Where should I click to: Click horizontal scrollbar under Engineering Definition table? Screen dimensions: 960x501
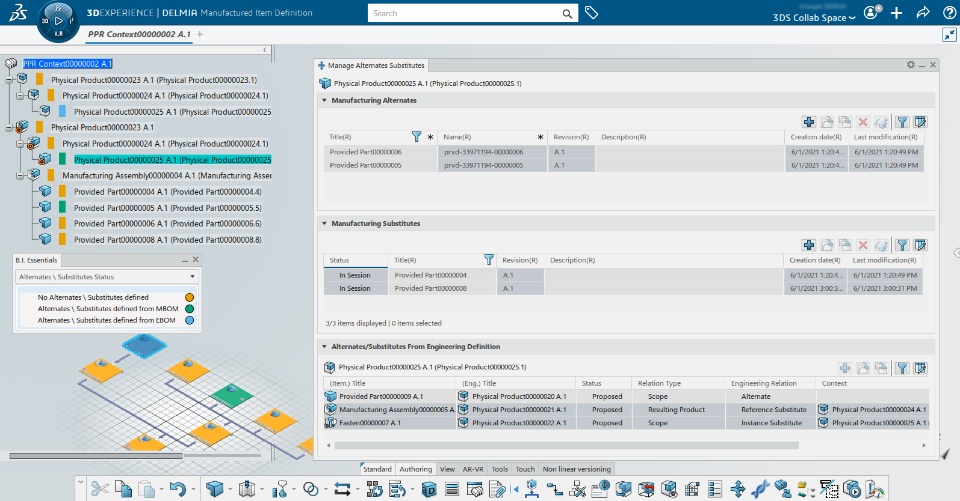[x=566, y=445]
